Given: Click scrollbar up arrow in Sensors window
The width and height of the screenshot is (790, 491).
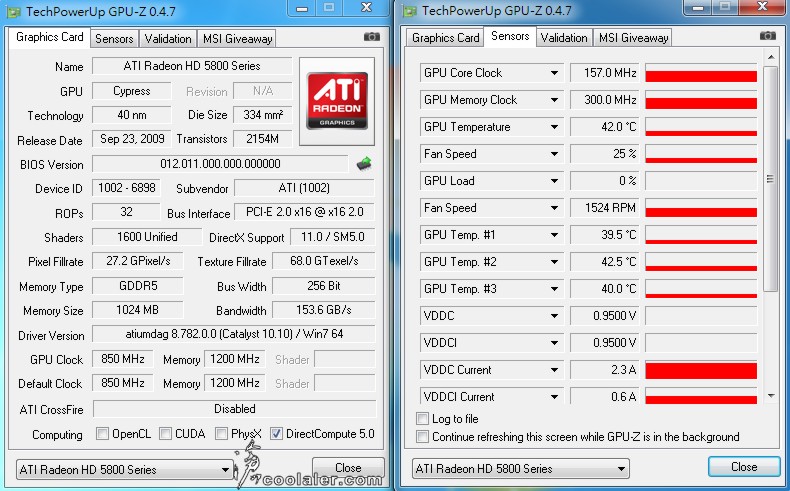Looking at the screenshot, I should click(x=771, y=57).
